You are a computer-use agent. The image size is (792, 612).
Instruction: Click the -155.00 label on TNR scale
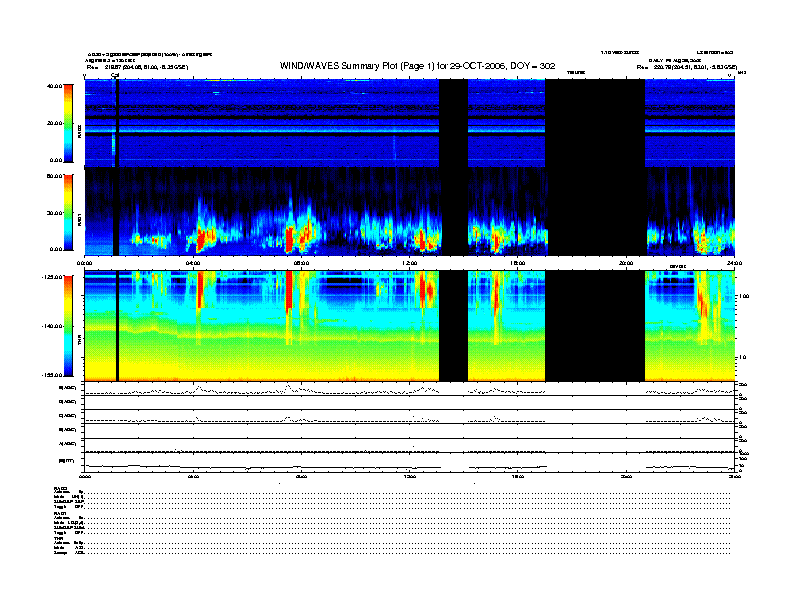point(52,375)
